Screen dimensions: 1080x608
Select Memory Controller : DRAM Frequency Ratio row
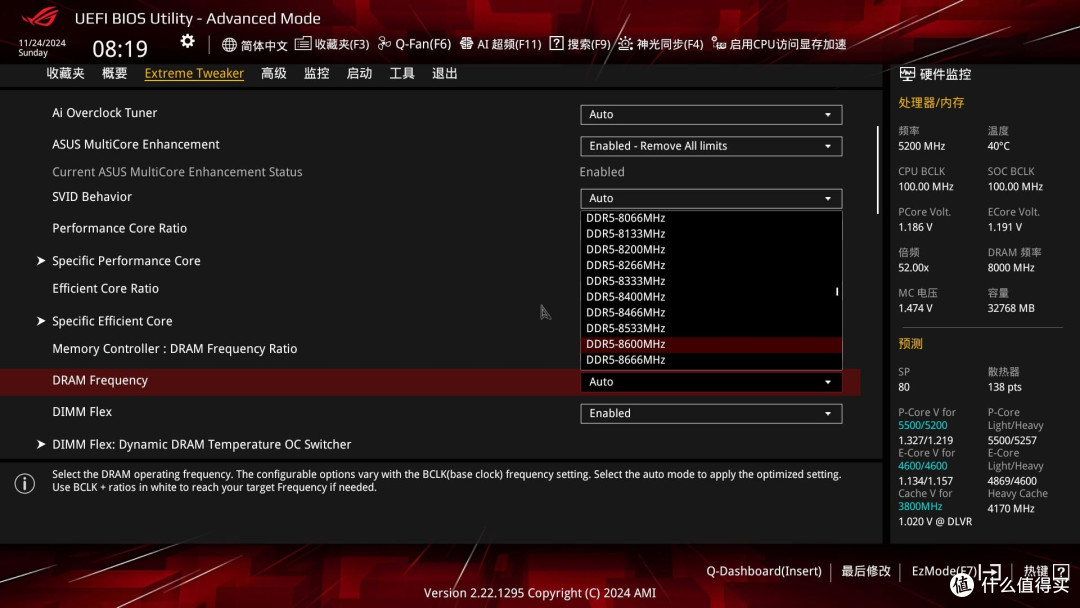175,349
